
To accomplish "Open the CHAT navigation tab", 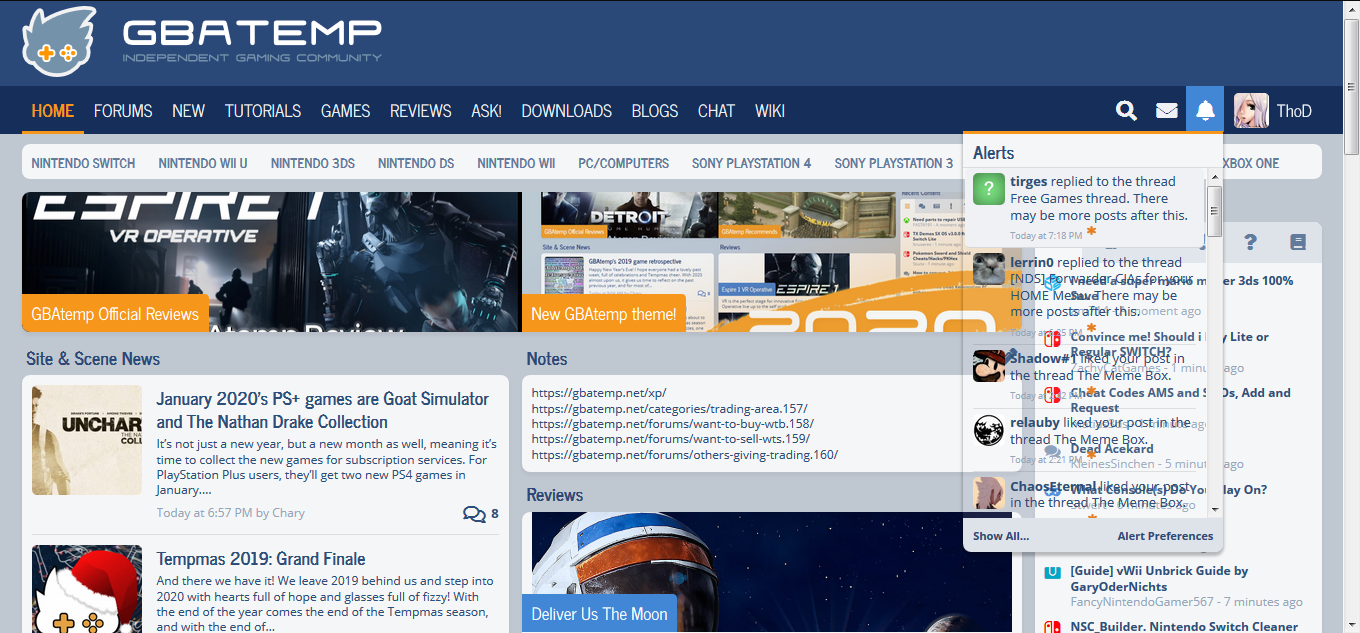I will [x=716, y=111].
